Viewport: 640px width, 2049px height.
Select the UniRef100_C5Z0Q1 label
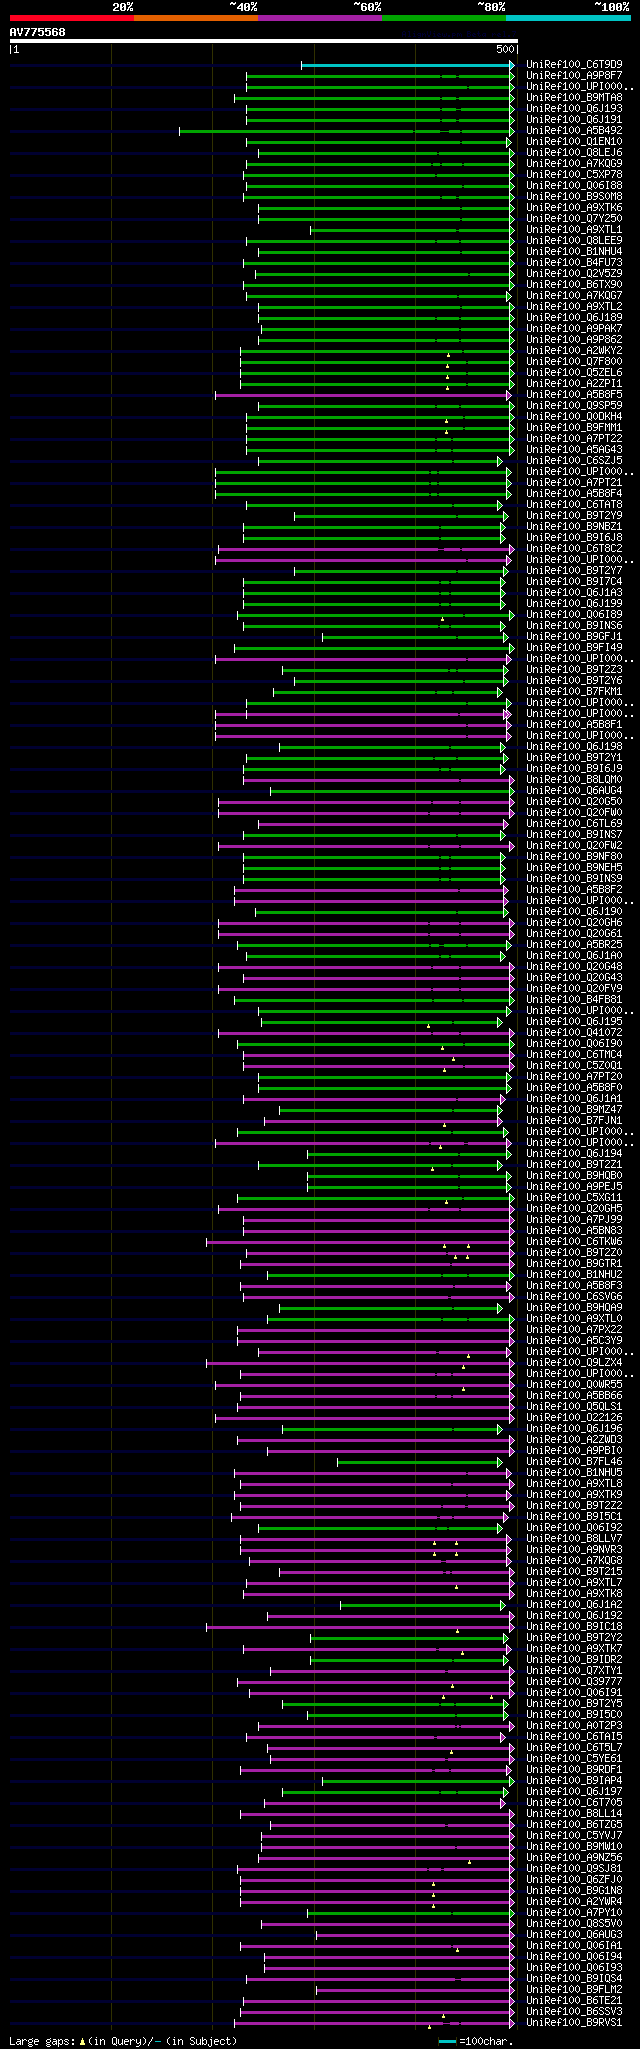point(574,1066)
